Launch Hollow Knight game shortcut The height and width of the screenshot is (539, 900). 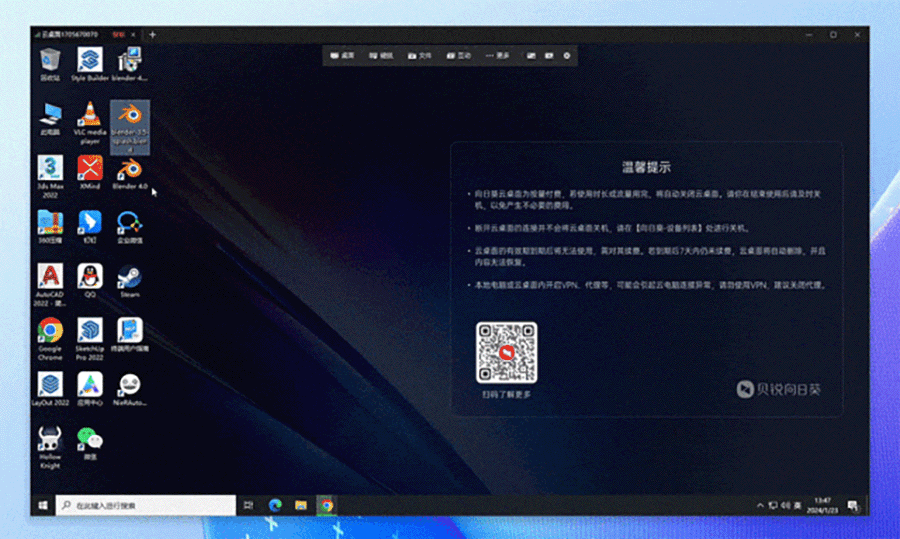(51, 447)
